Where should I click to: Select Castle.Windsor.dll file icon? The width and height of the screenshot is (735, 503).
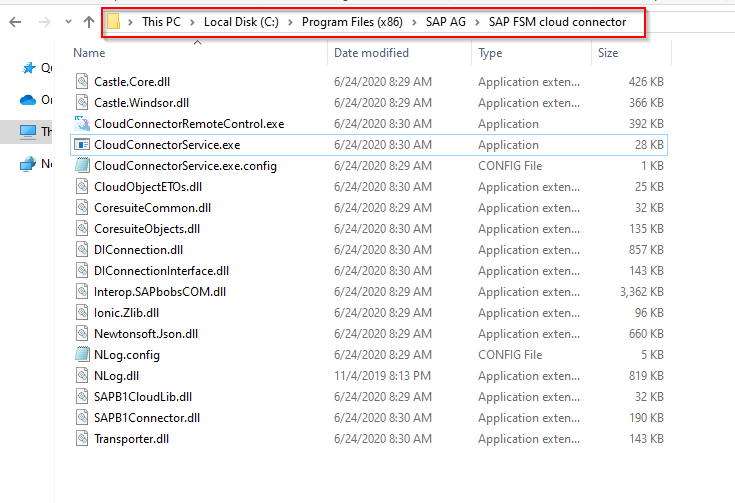pyautogui.click(x=82, y=102)
